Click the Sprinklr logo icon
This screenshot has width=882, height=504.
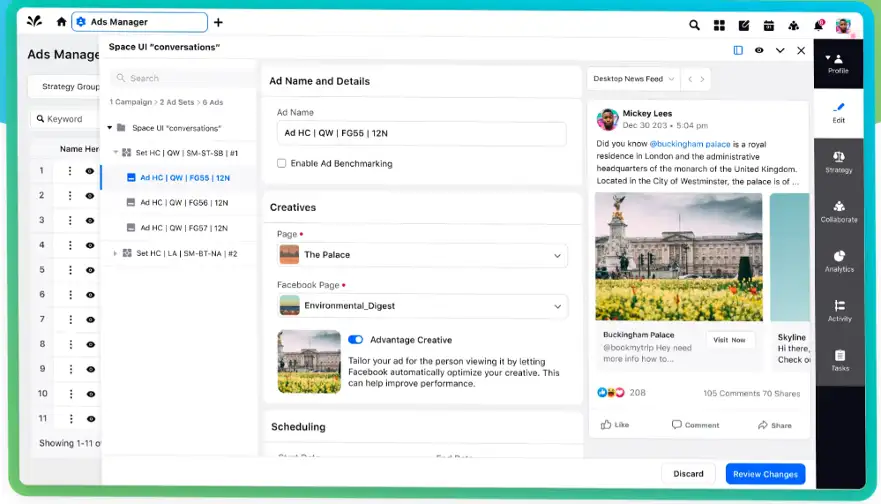click(34, 21)
